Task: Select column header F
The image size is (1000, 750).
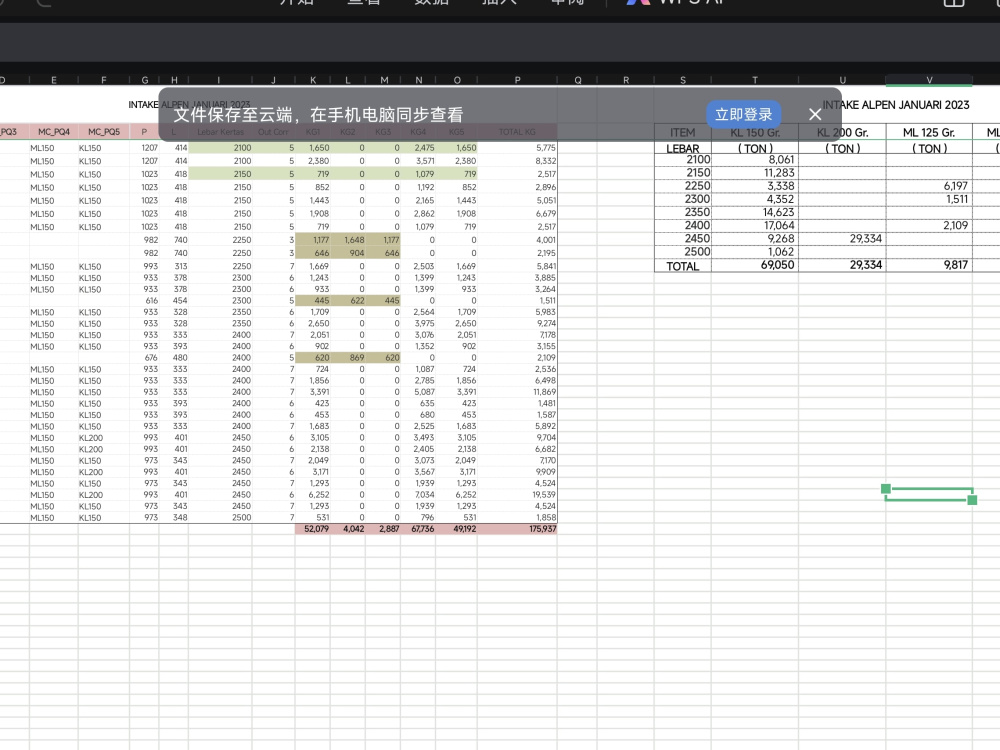Action: [x=103, y=80]
